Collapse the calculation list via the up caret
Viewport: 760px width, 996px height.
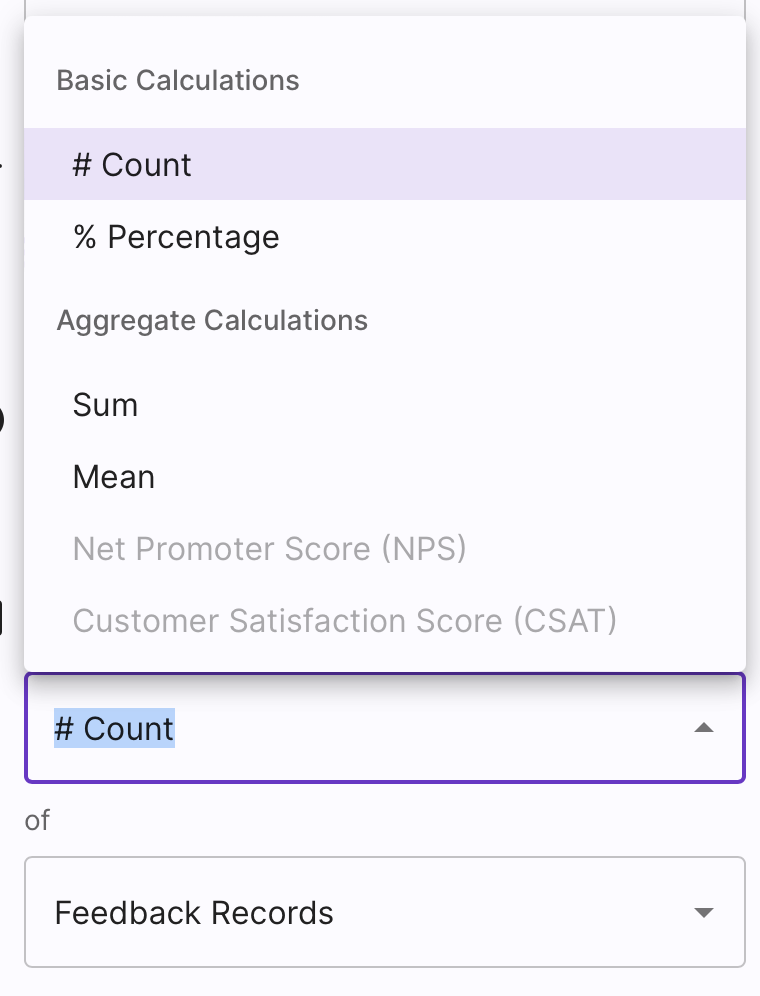click(x=703, y=728)
